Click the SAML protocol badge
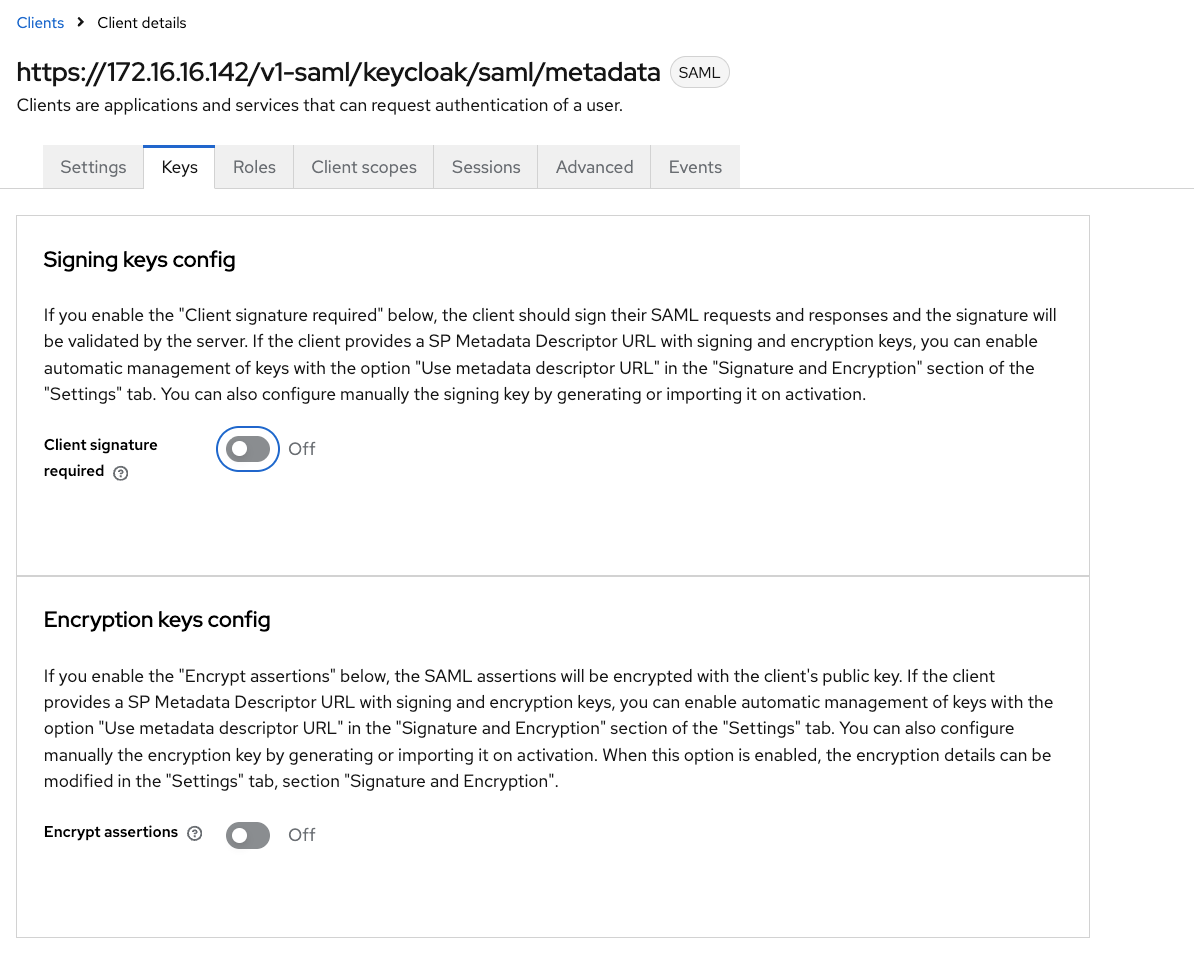This screenshot has height=961, width=1194. tap(699, 73)
